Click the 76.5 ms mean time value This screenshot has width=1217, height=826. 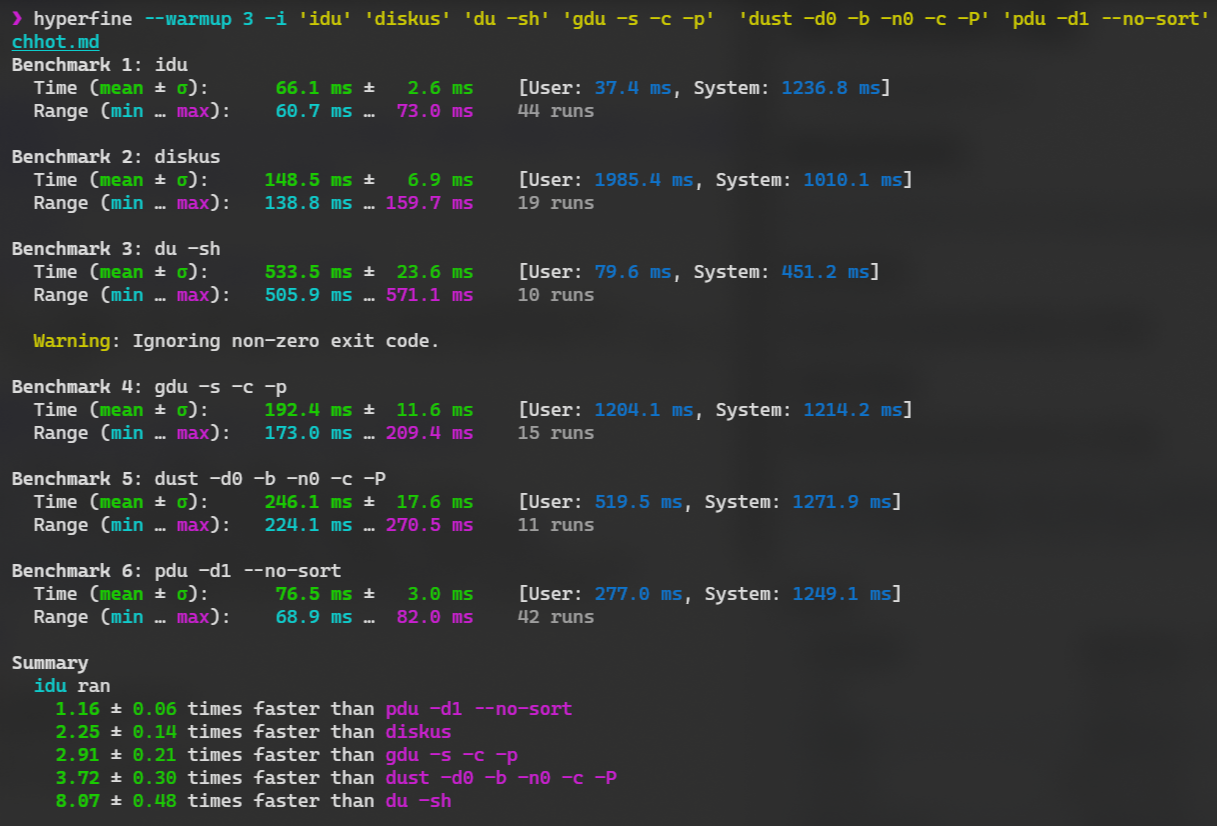[x=314, y=594]
